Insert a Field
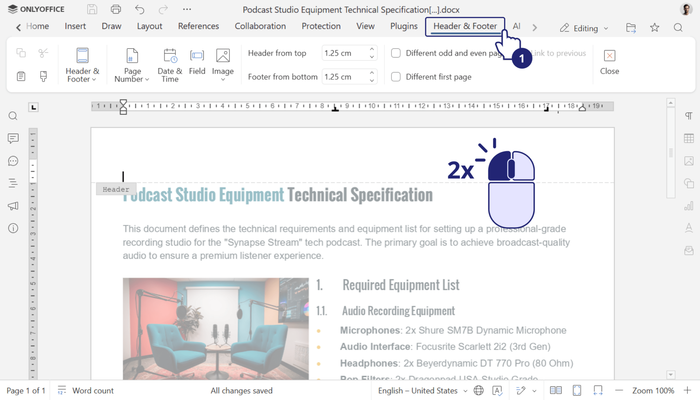The height and width of the screenshot is (400, 700). click(197, 62)
